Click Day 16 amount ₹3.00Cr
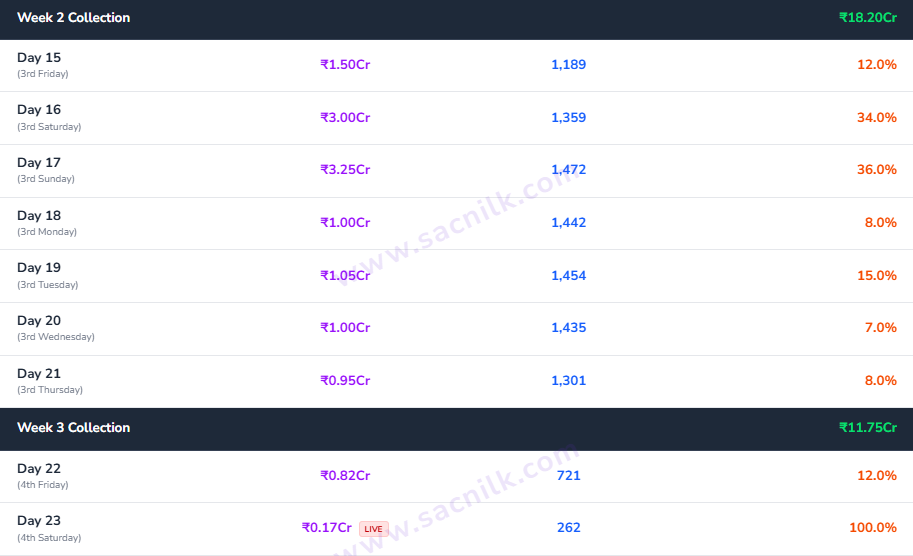913x556 pixels. click(x=345, y=118)
